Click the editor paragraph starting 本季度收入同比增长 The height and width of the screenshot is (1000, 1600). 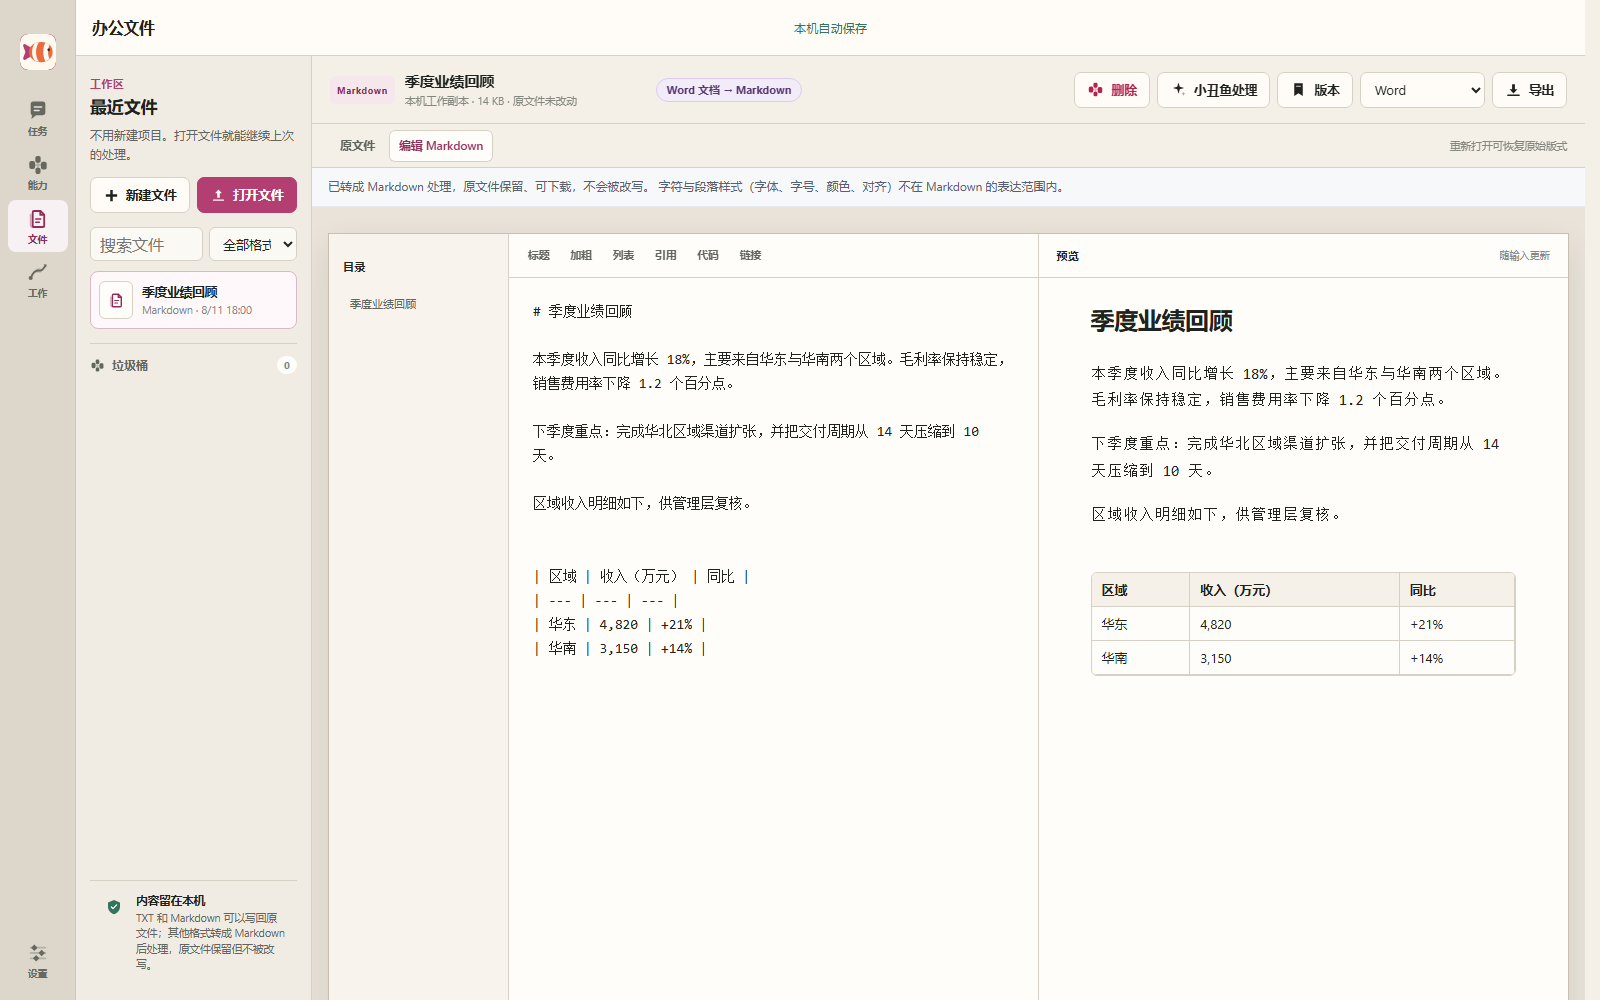[x=770, y=371]
